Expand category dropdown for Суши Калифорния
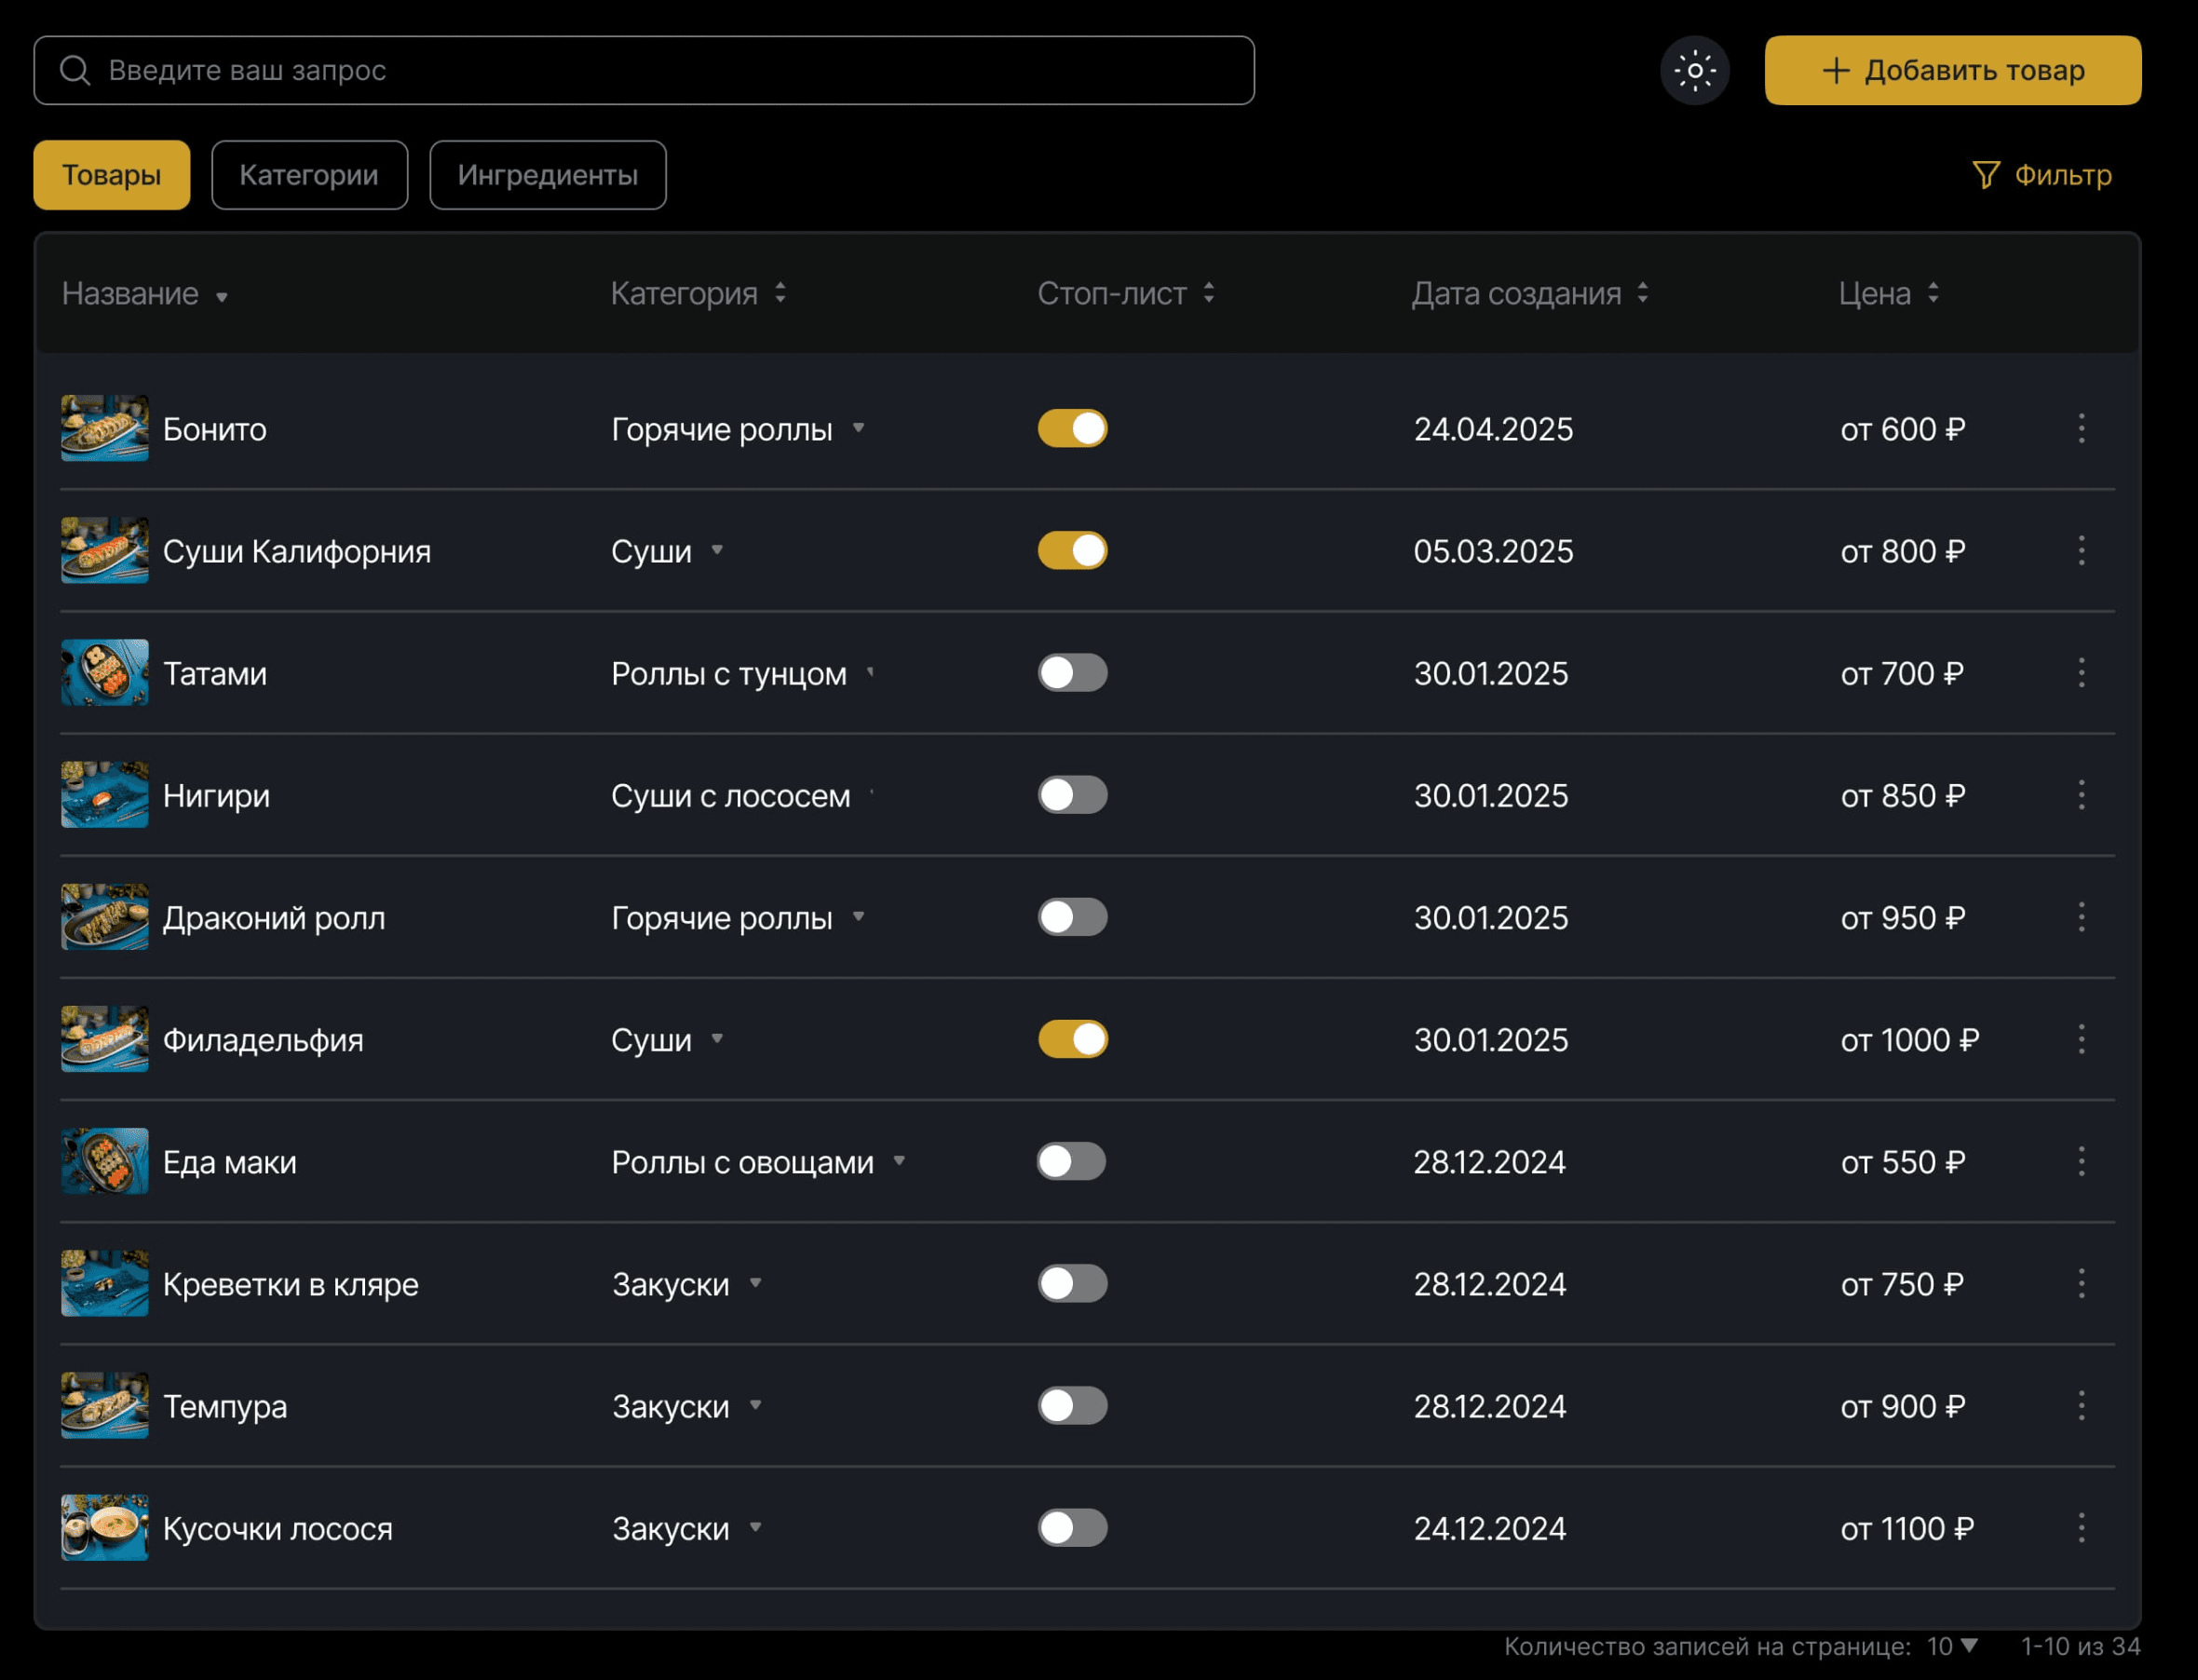 point(717,550)
